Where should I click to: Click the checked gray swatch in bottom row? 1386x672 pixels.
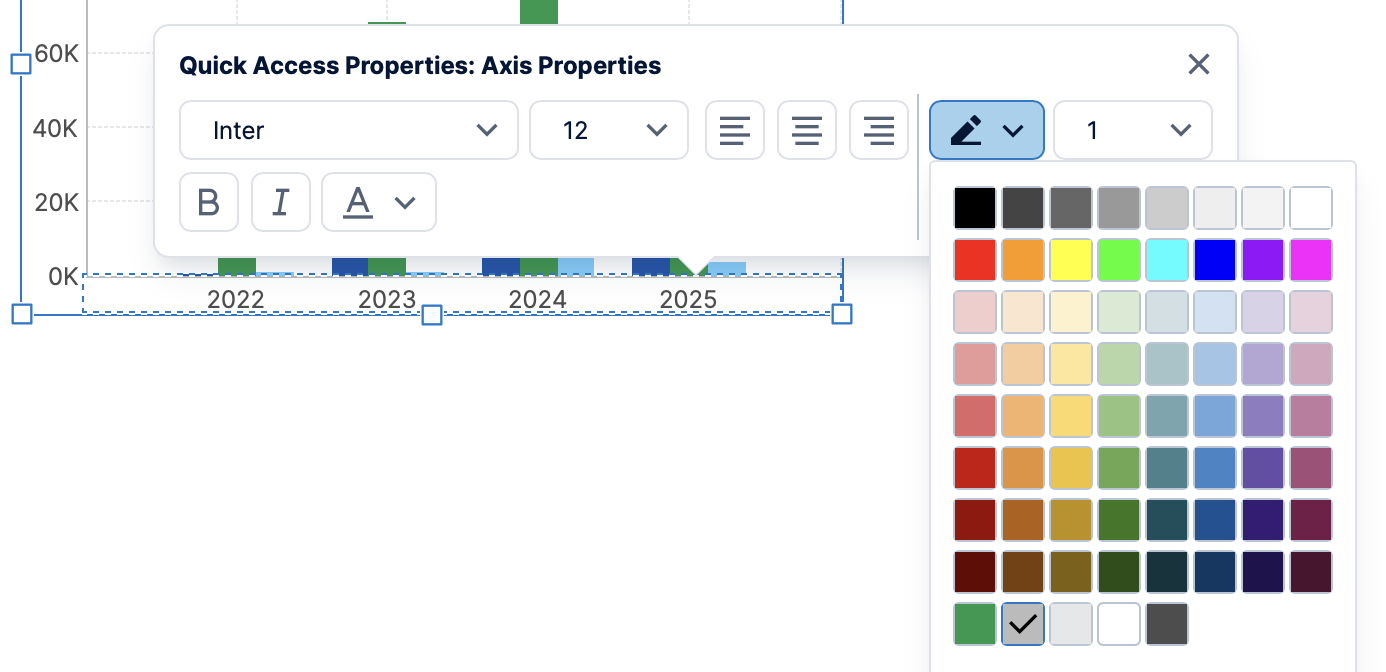click(1023, 623)
